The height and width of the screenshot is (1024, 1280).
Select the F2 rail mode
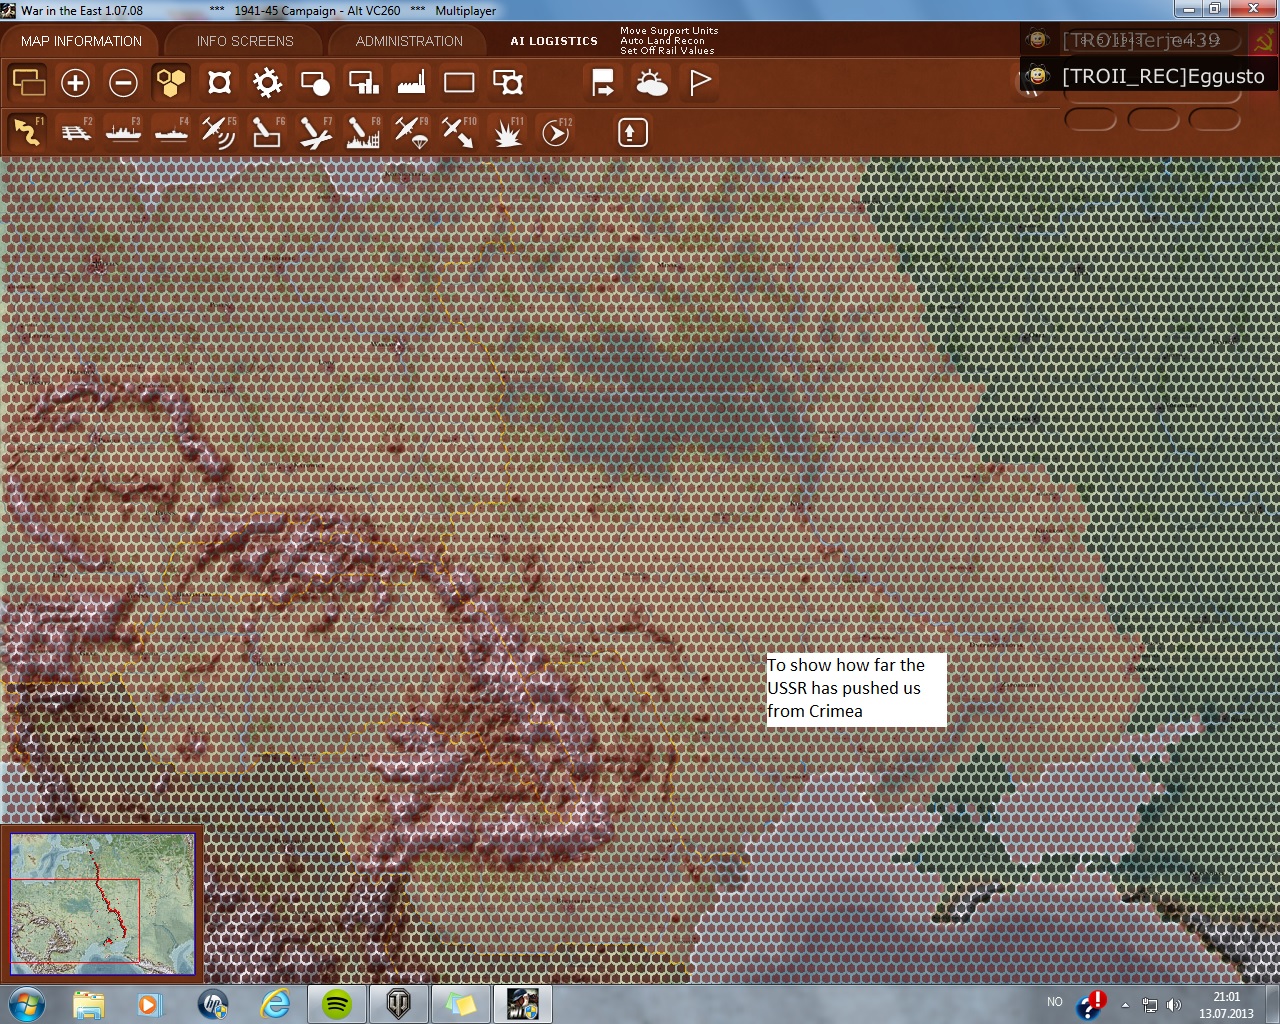[76, 132]
